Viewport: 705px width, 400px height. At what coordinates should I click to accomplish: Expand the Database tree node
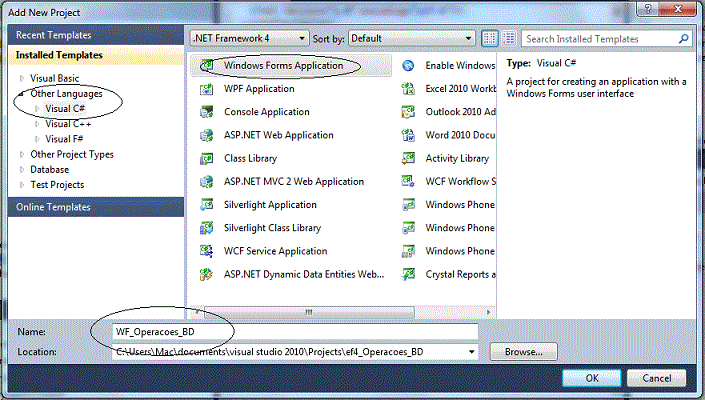tap(22, 170)
